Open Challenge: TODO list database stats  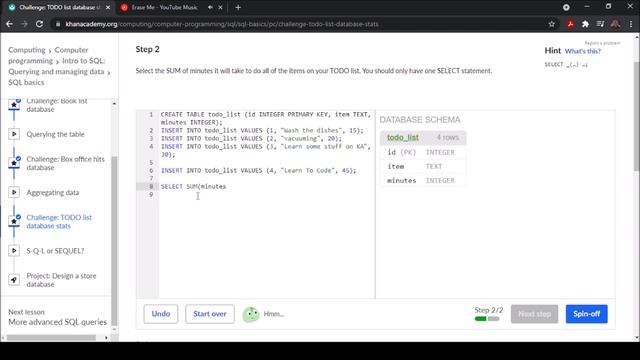click(59, 221)
